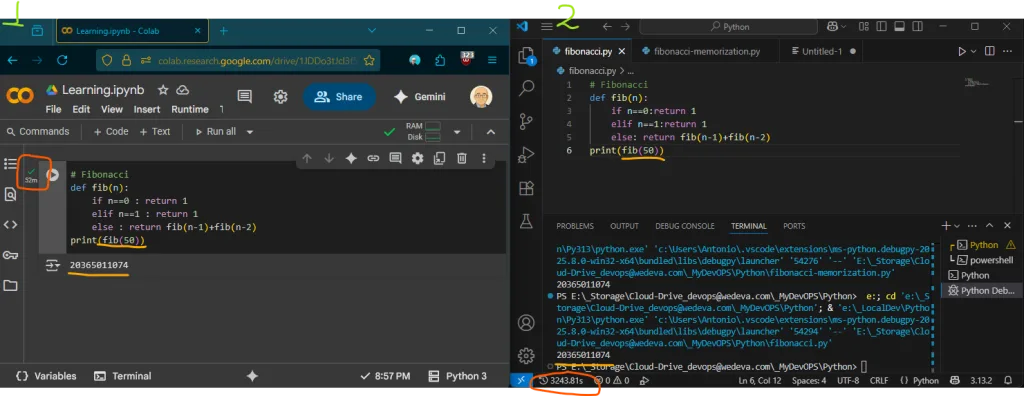Screen dimensions: 1024x396
Task: Open the Insert menu in Colab
Action: (147, 109)
